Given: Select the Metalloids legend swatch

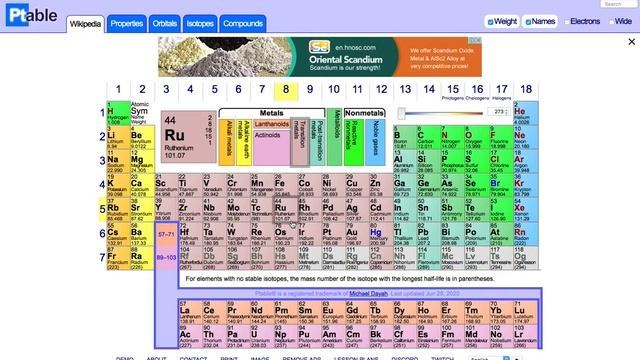Looking at the screenshot, I should 334,137.
